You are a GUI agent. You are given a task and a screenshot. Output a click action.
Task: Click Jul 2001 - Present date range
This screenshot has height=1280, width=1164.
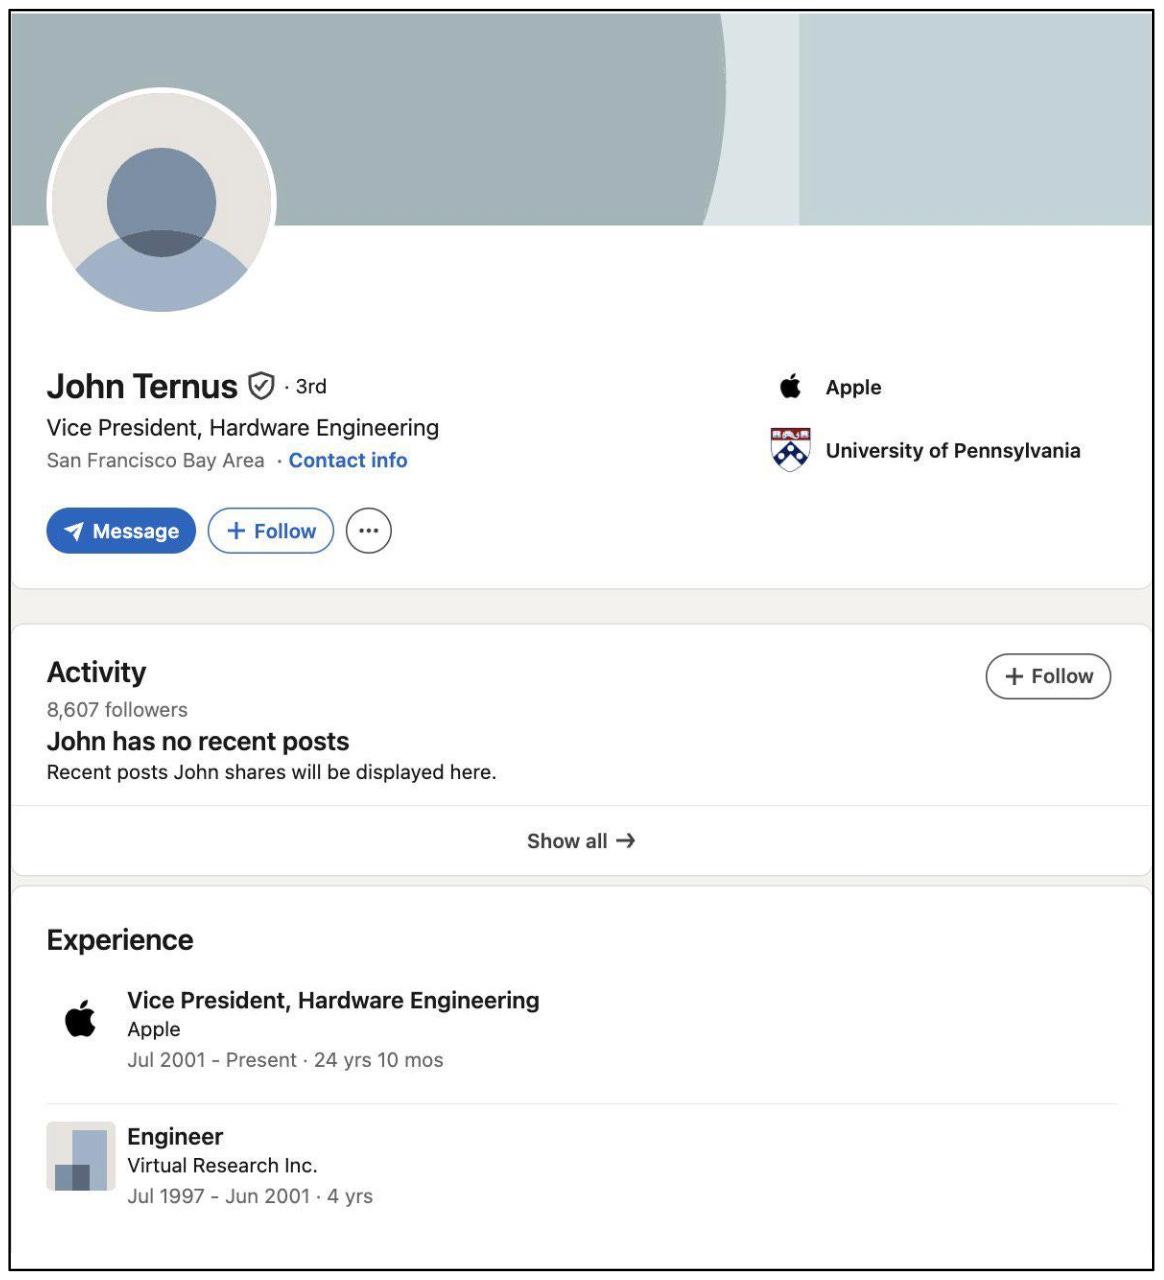[x=212, y=1060]
